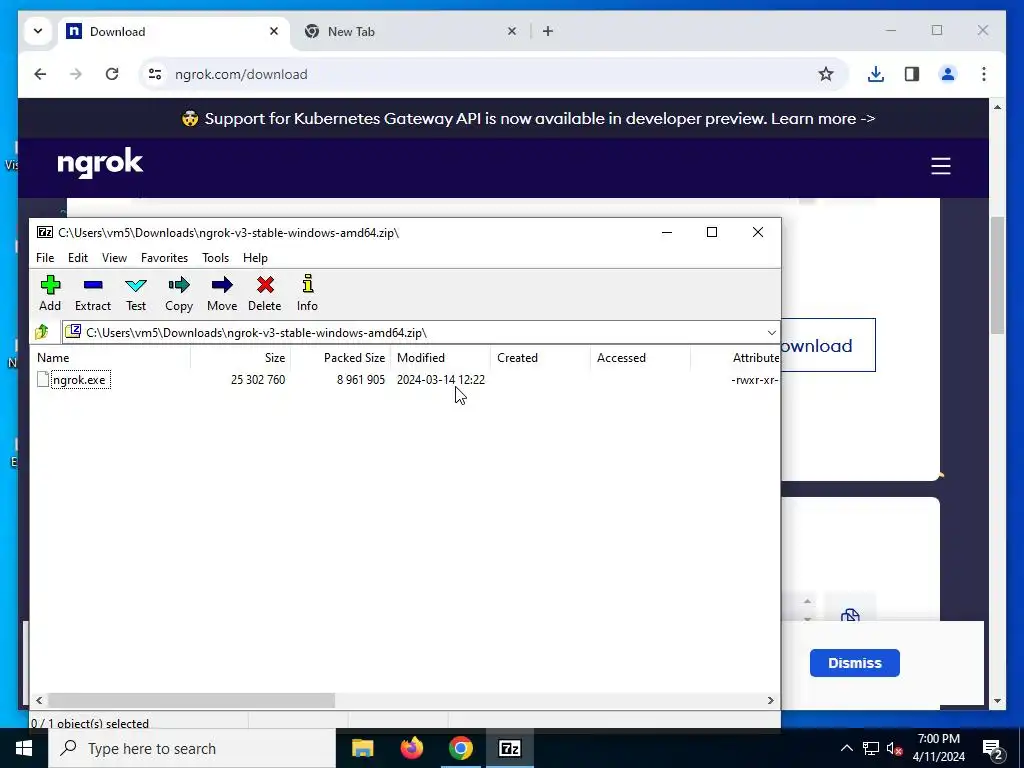Viewport: 1024px width, 768px height.
Task: Click the 25 302 760 size value
Action: [258, 379]
